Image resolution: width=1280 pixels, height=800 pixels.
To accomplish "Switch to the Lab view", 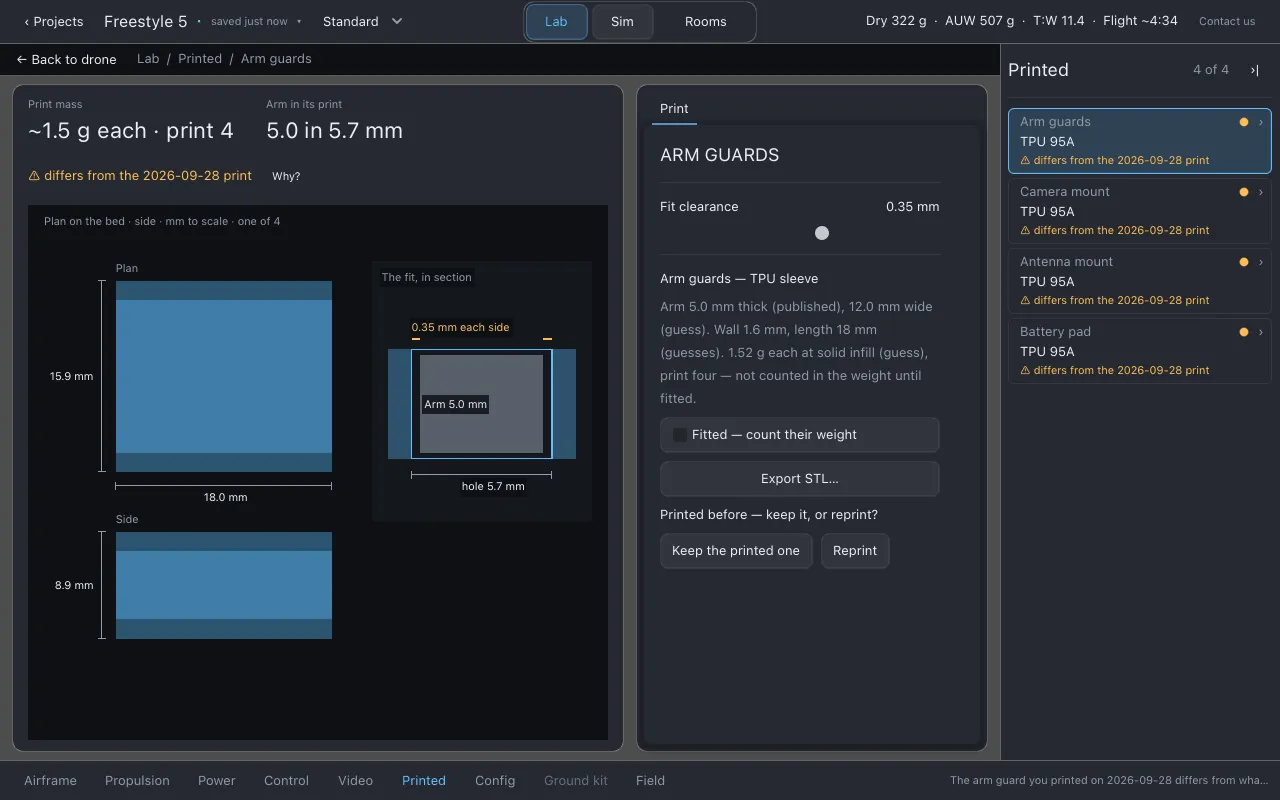I will tap(556, 22).
